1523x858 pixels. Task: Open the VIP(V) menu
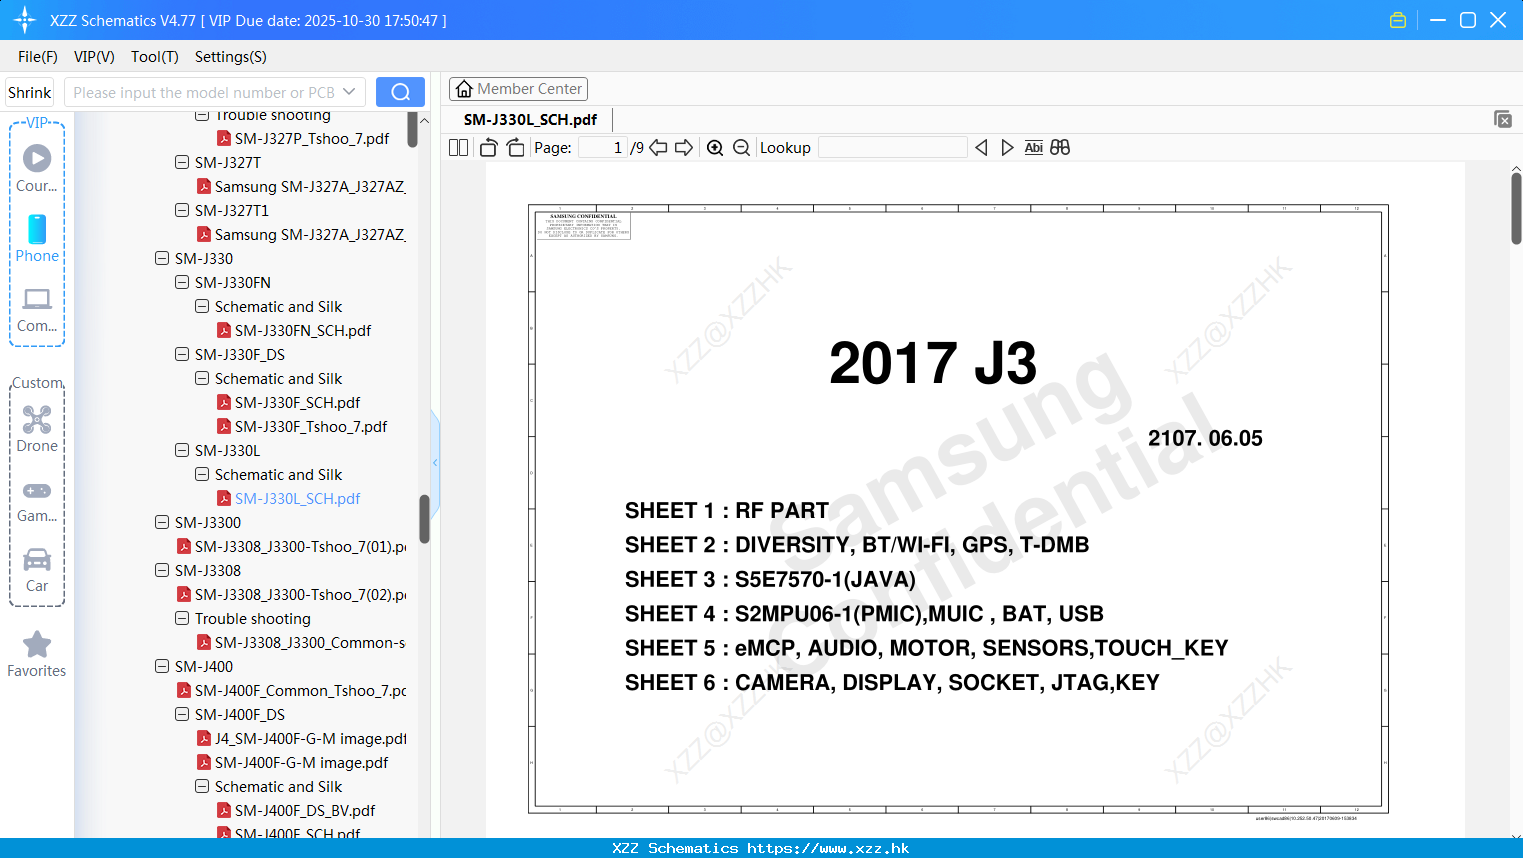point(94,57)
